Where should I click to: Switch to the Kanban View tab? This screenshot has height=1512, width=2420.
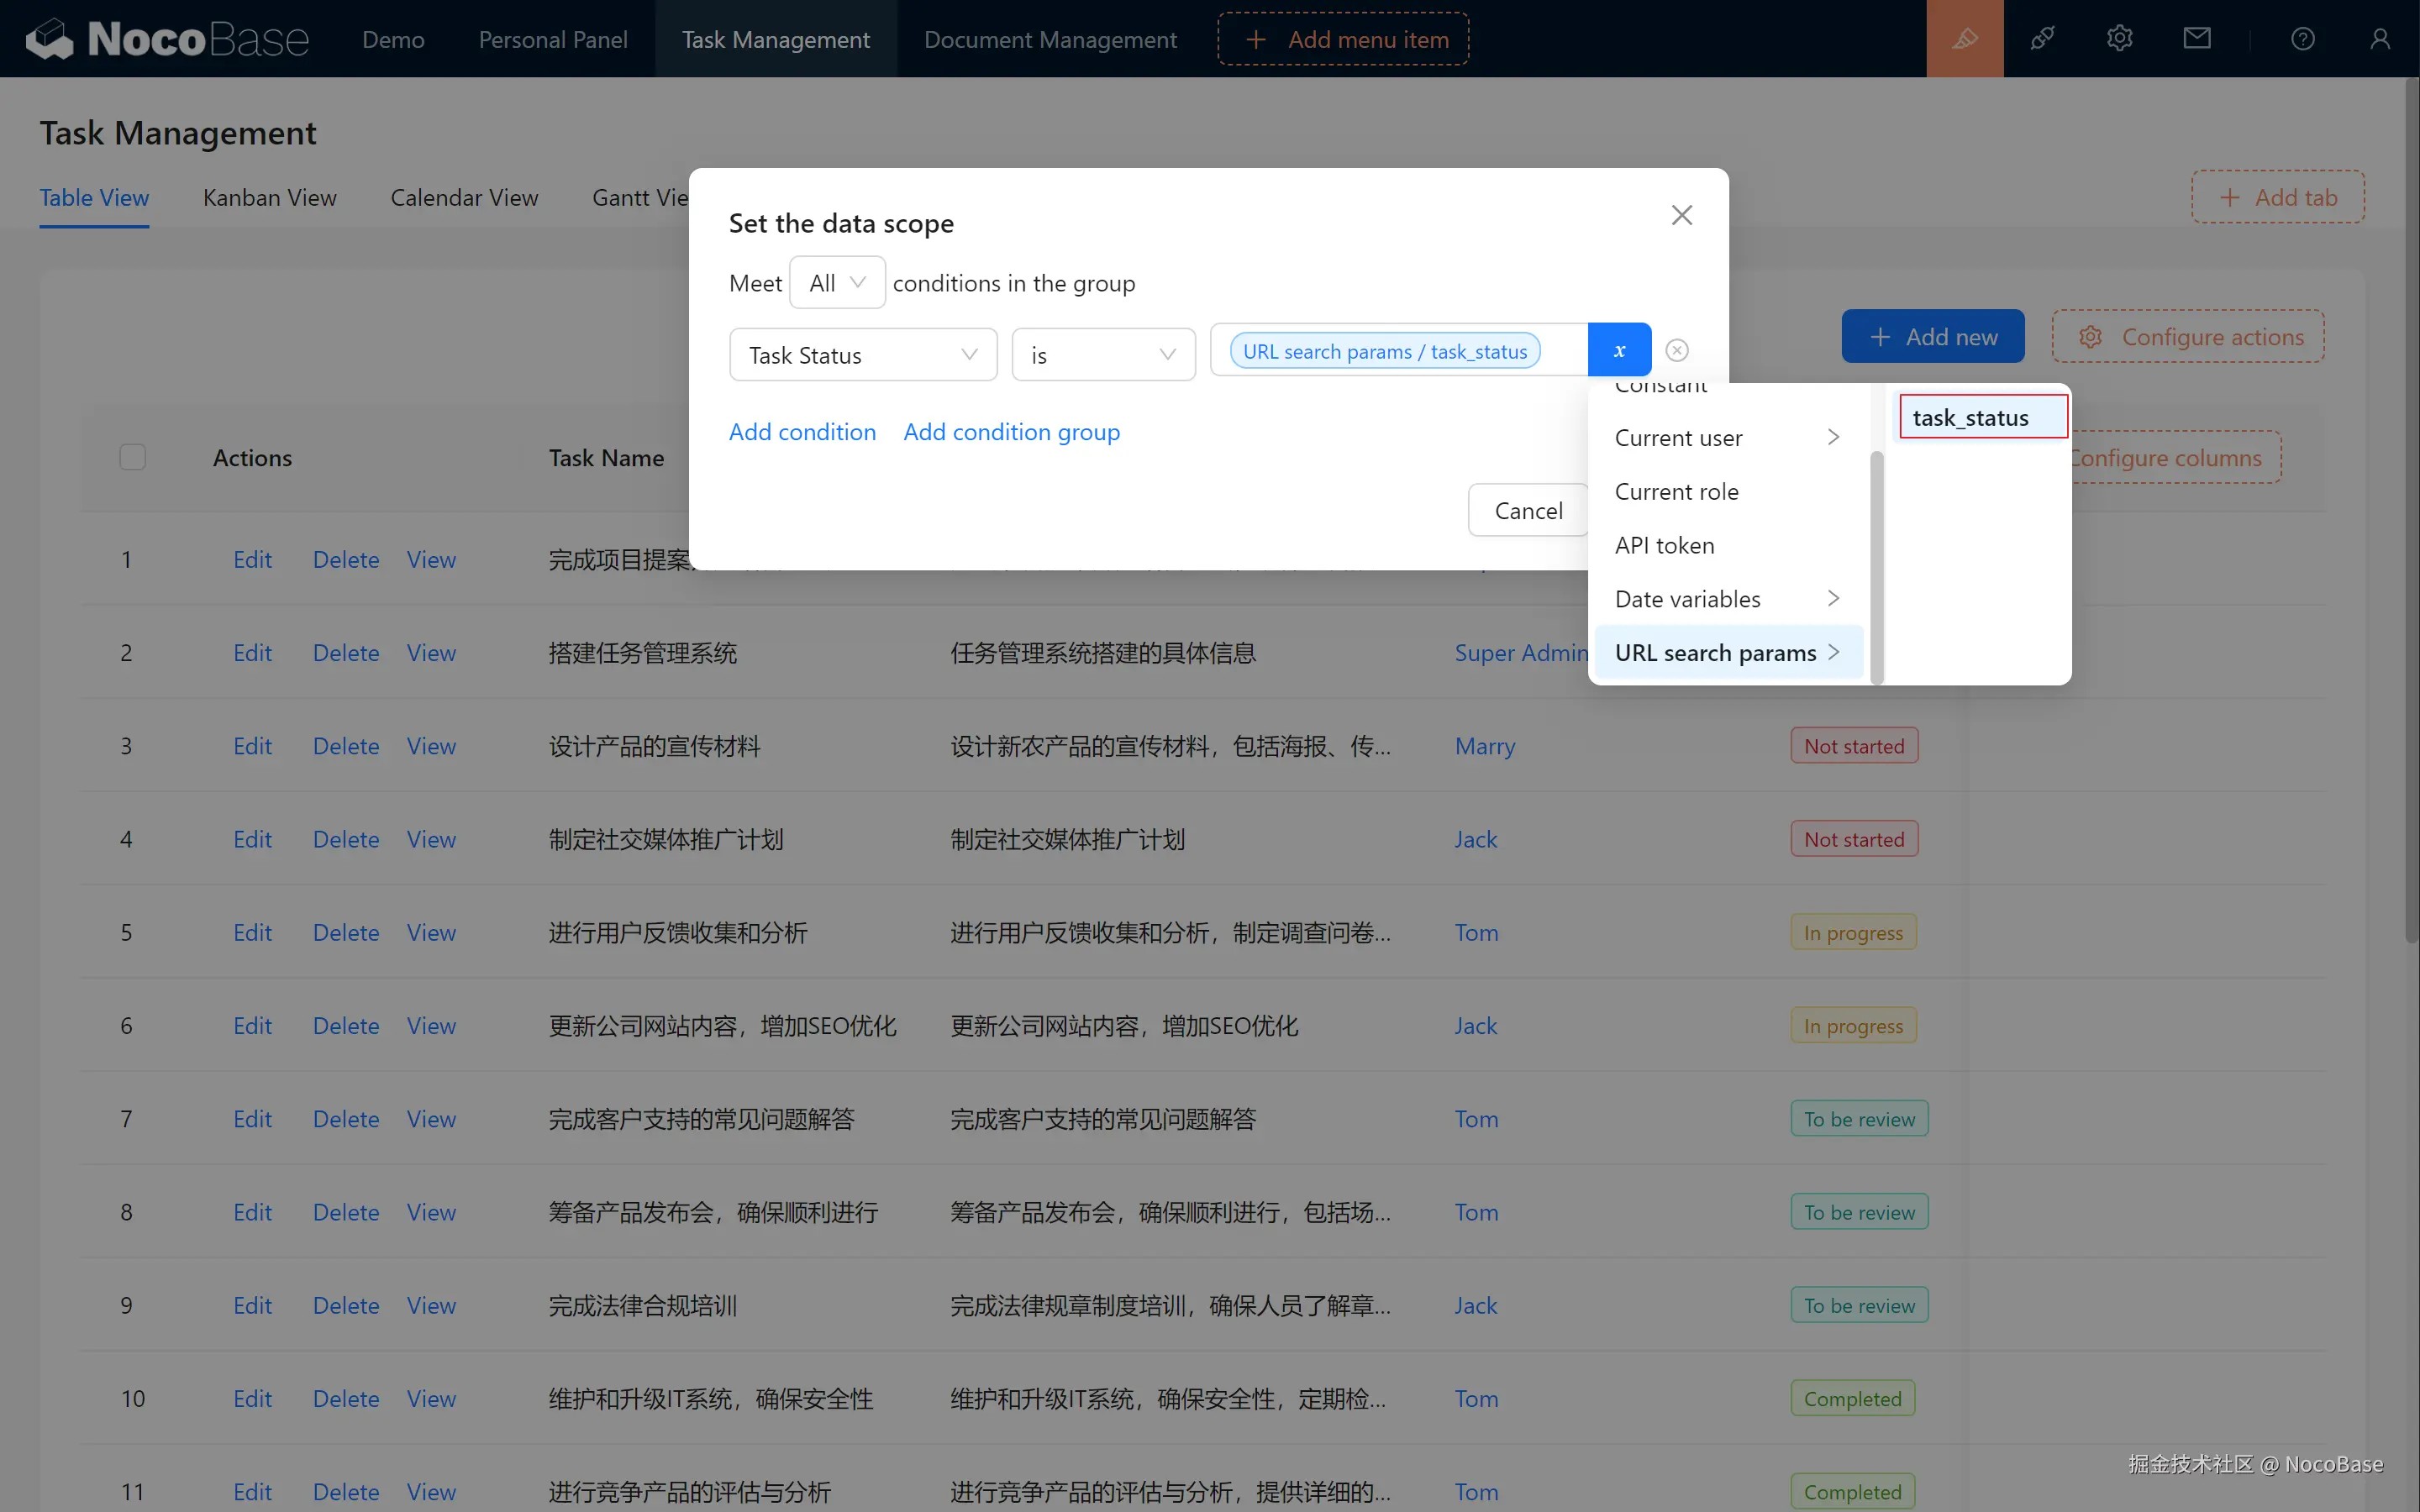pyautogui.click(x=269, y=198)
